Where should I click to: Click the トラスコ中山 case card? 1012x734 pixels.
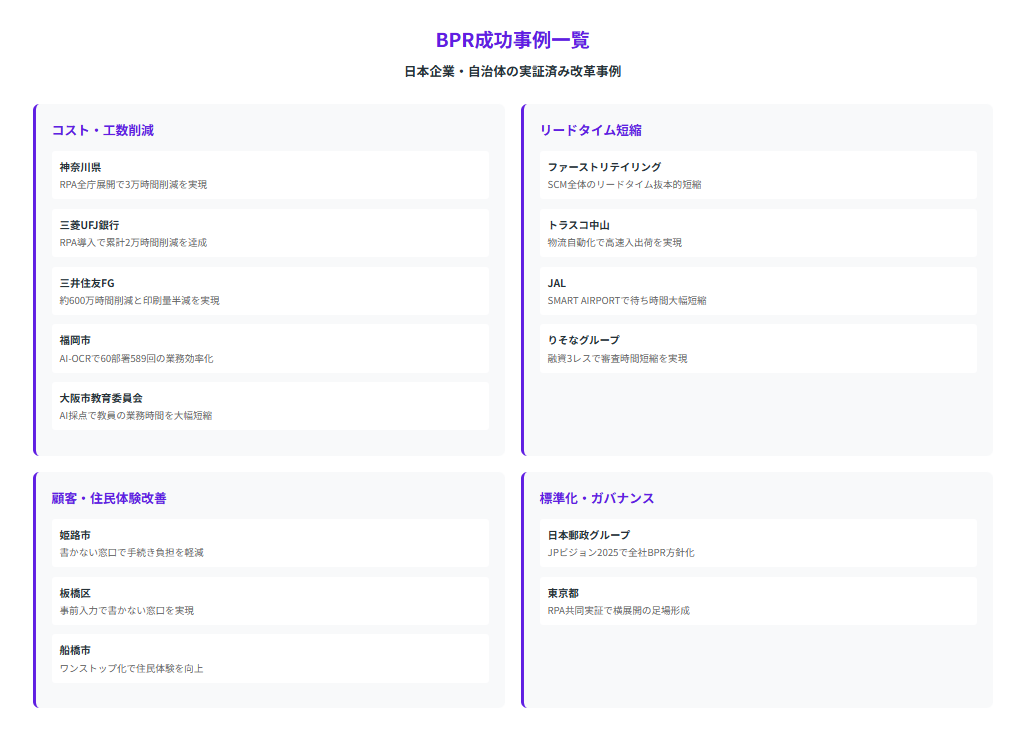point(758,233)
